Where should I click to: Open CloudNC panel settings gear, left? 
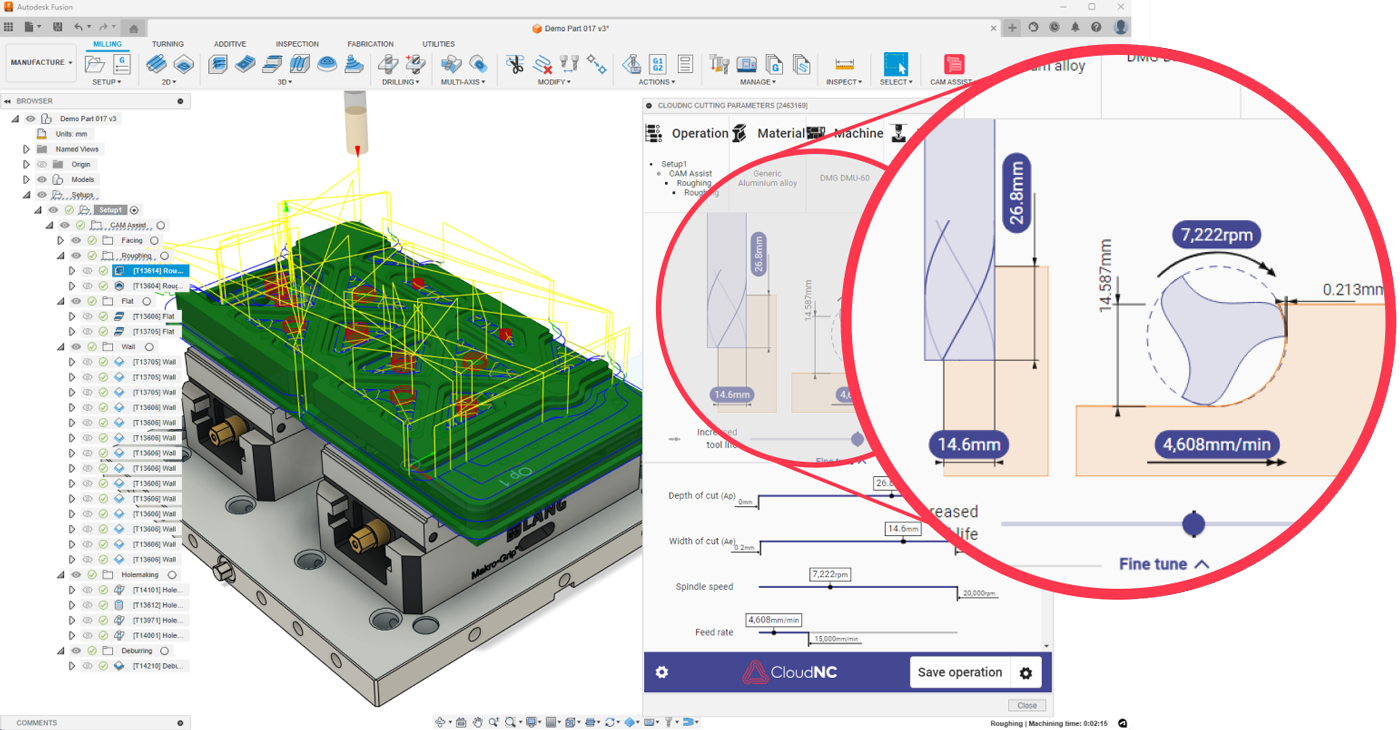(x=662, y=672)
